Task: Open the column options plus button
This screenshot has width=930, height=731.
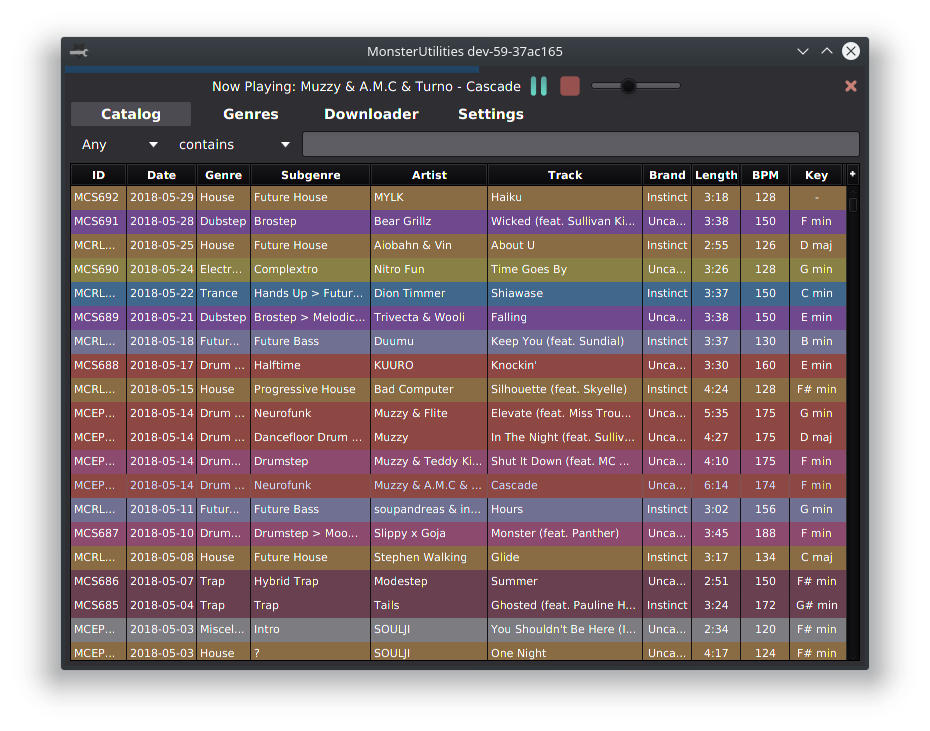Action: click(852, 174)
